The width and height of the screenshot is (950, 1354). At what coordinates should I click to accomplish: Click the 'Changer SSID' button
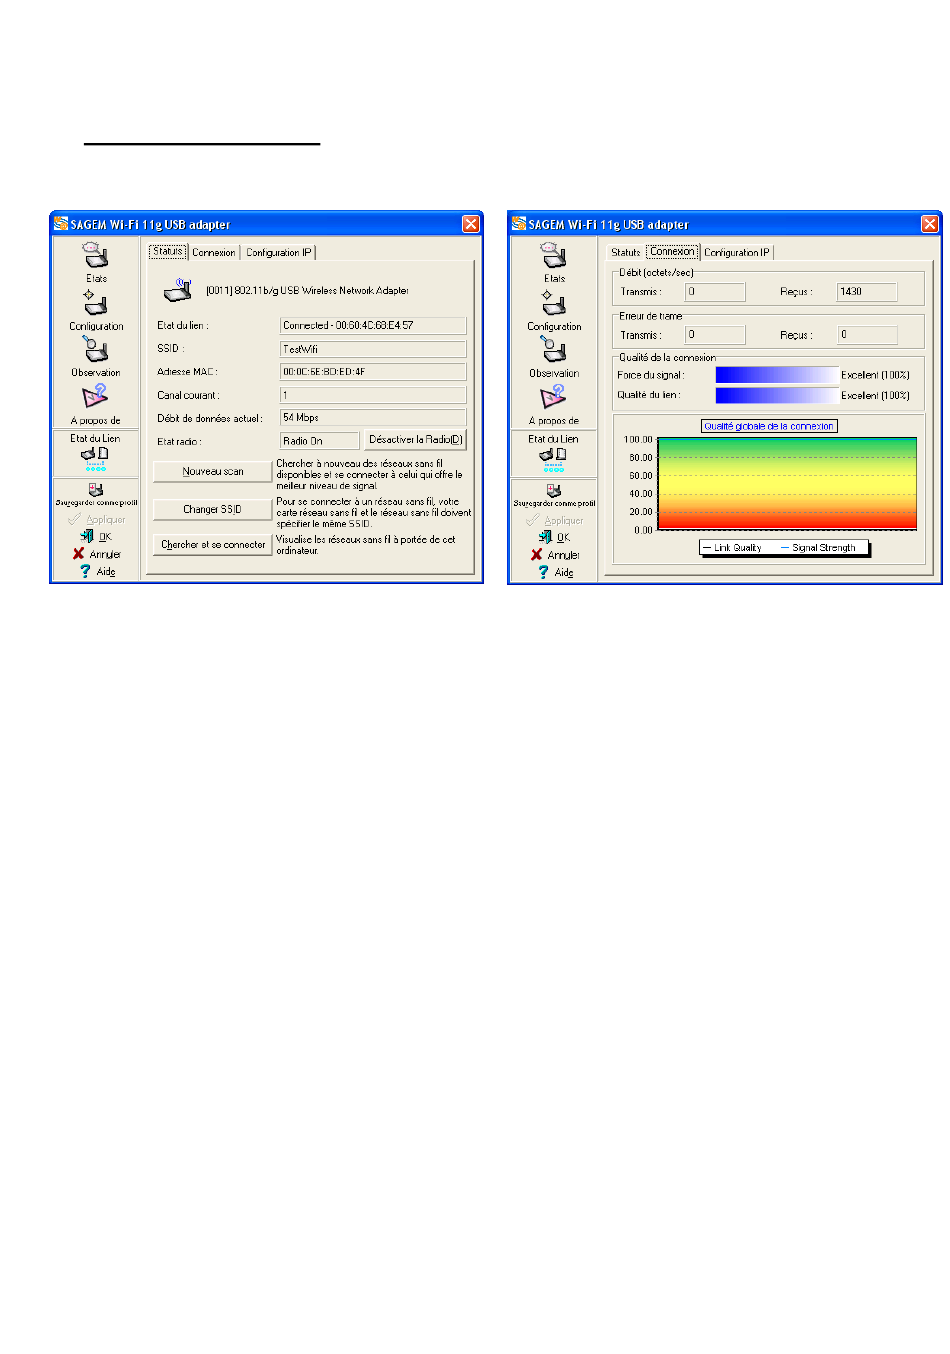tap(213, 509)
